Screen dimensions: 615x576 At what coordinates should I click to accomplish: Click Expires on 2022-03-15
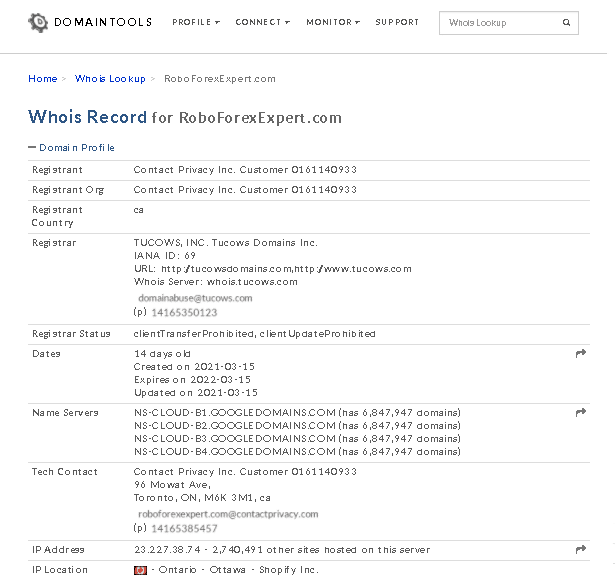pyautogui.click(x=192, y=380)
